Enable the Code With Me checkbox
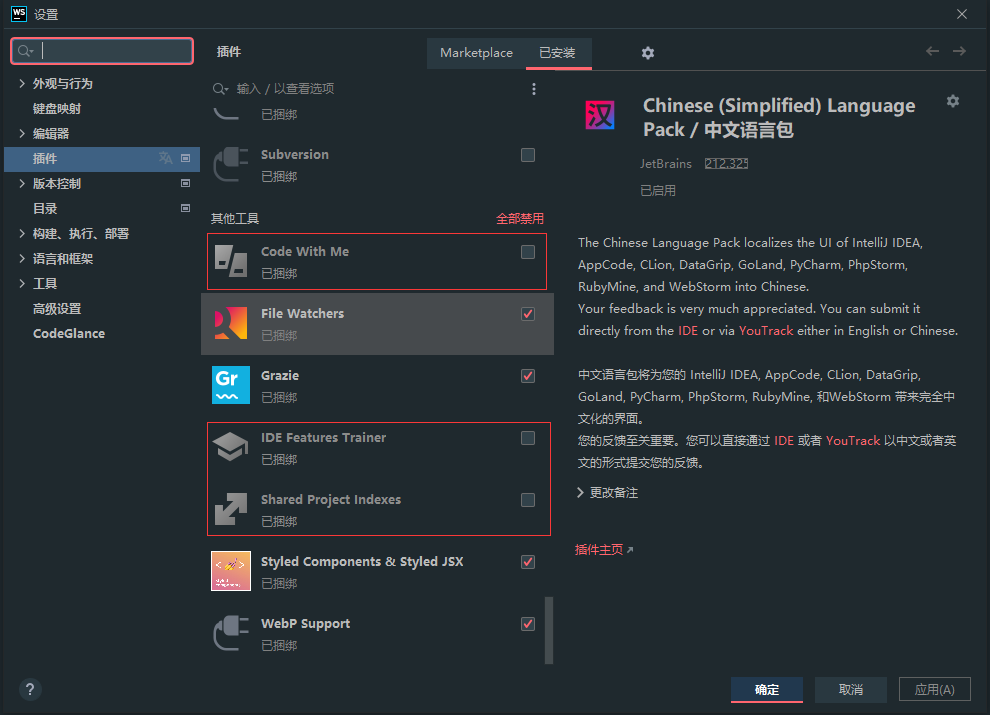Screen dimensions: 990x715 (527, 253)
